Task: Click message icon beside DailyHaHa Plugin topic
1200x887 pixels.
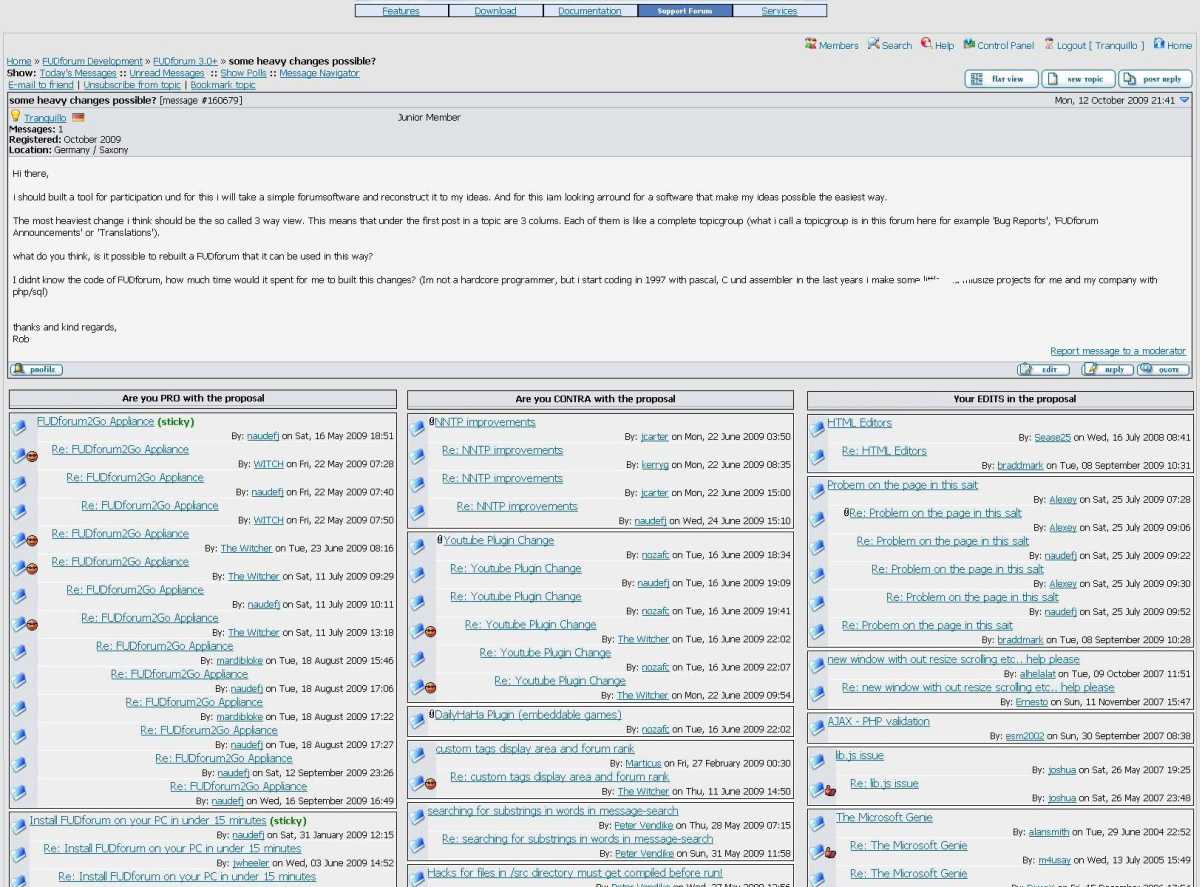Action: (x=417, y=722)
